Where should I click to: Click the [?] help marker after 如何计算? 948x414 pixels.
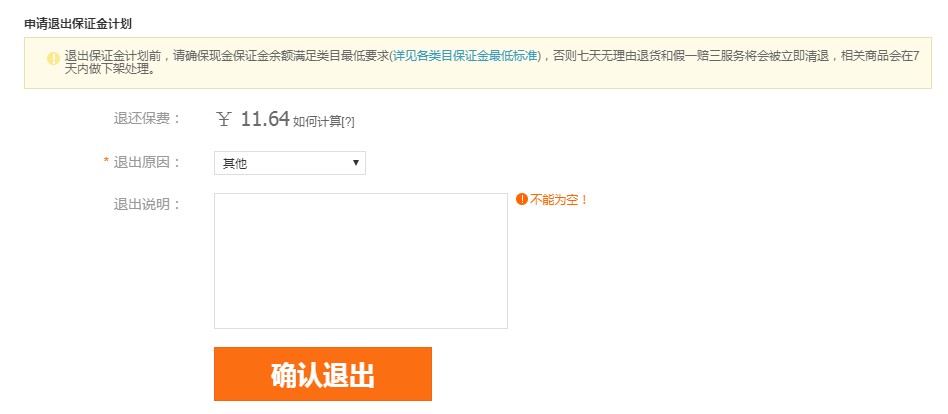coord(348,122)
